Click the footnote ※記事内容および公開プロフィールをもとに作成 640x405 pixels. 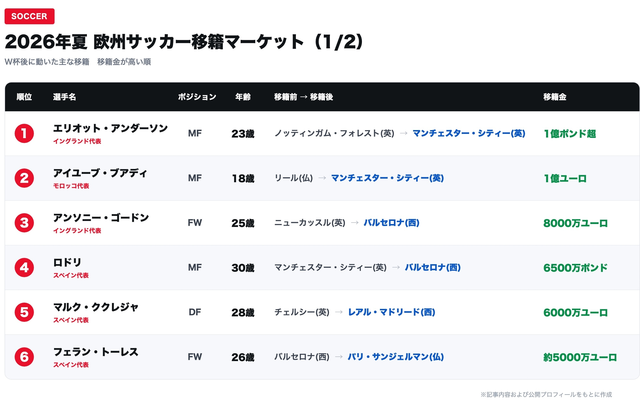pos(546,394)
